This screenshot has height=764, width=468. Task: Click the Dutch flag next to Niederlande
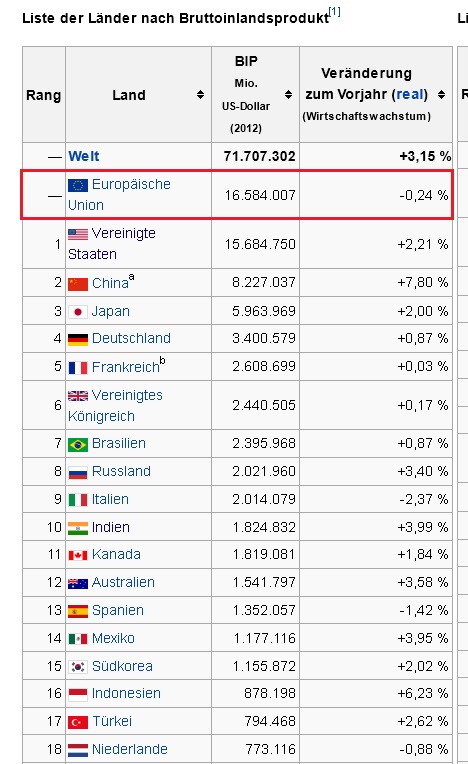point(78,750)
